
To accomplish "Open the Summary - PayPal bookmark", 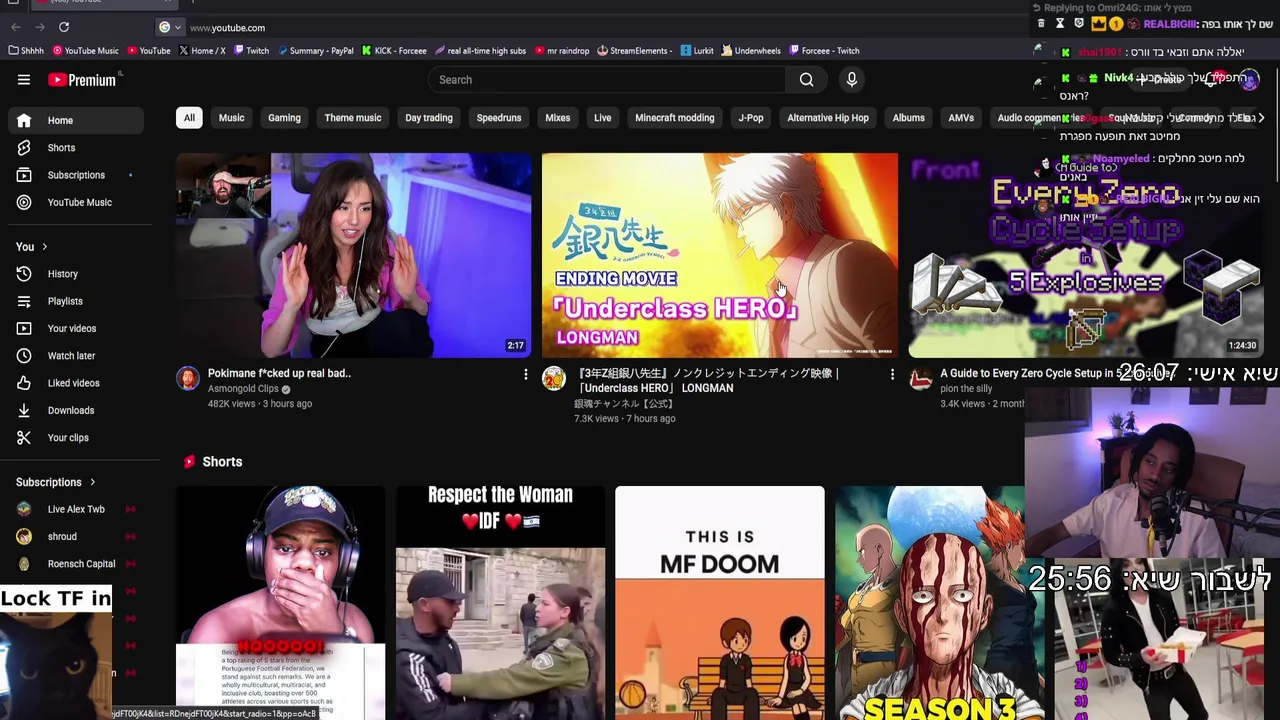I will pos(314,51).
